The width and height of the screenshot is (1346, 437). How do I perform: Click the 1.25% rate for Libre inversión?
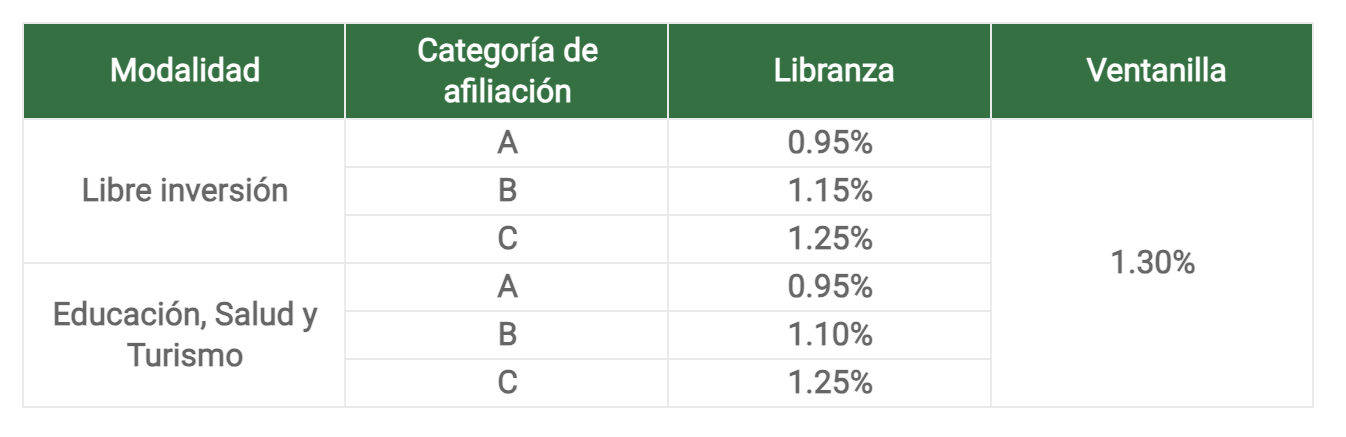click(x=830, y=239)
